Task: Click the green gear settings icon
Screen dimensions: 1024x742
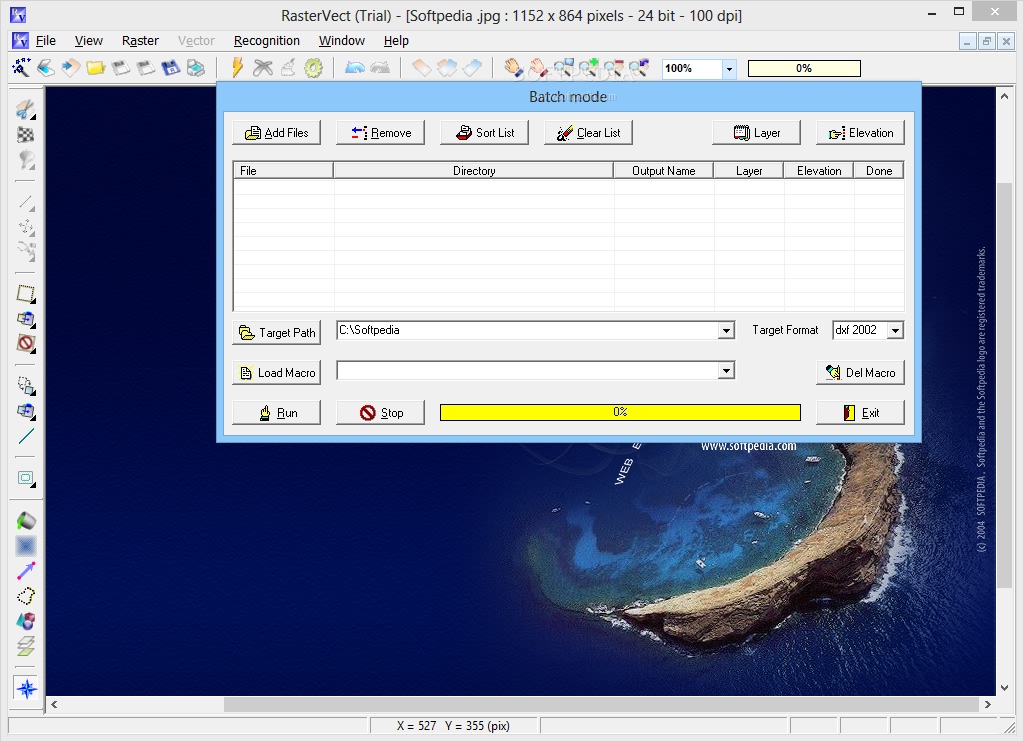Action: 313,67
